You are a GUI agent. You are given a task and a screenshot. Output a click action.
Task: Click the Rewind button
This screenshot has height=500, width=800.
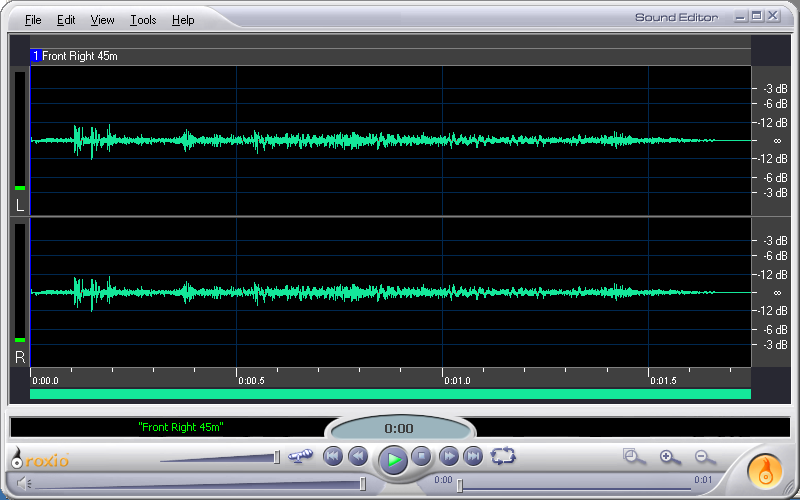(358, 457)
